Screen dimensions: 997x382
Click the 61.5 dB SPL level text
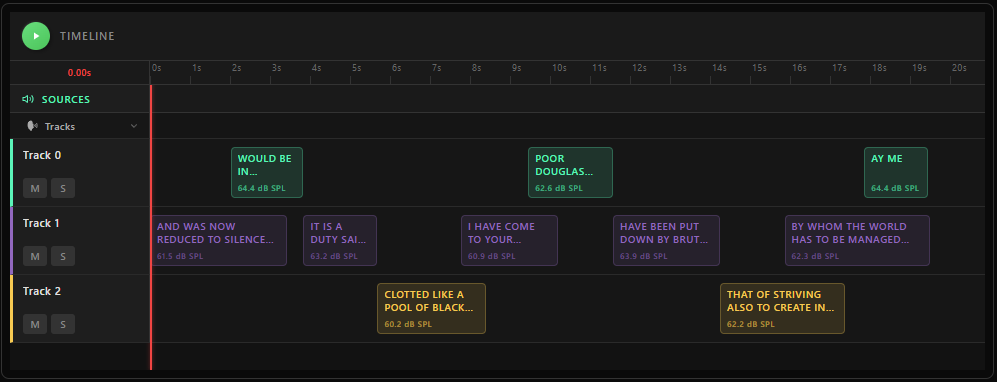181,256
